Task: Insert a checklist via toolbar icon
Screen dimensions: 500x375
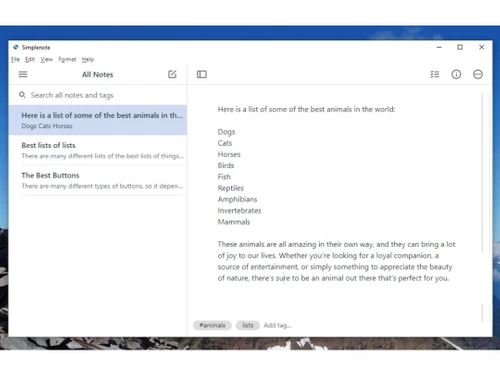Action: click(x=435, y=74)
